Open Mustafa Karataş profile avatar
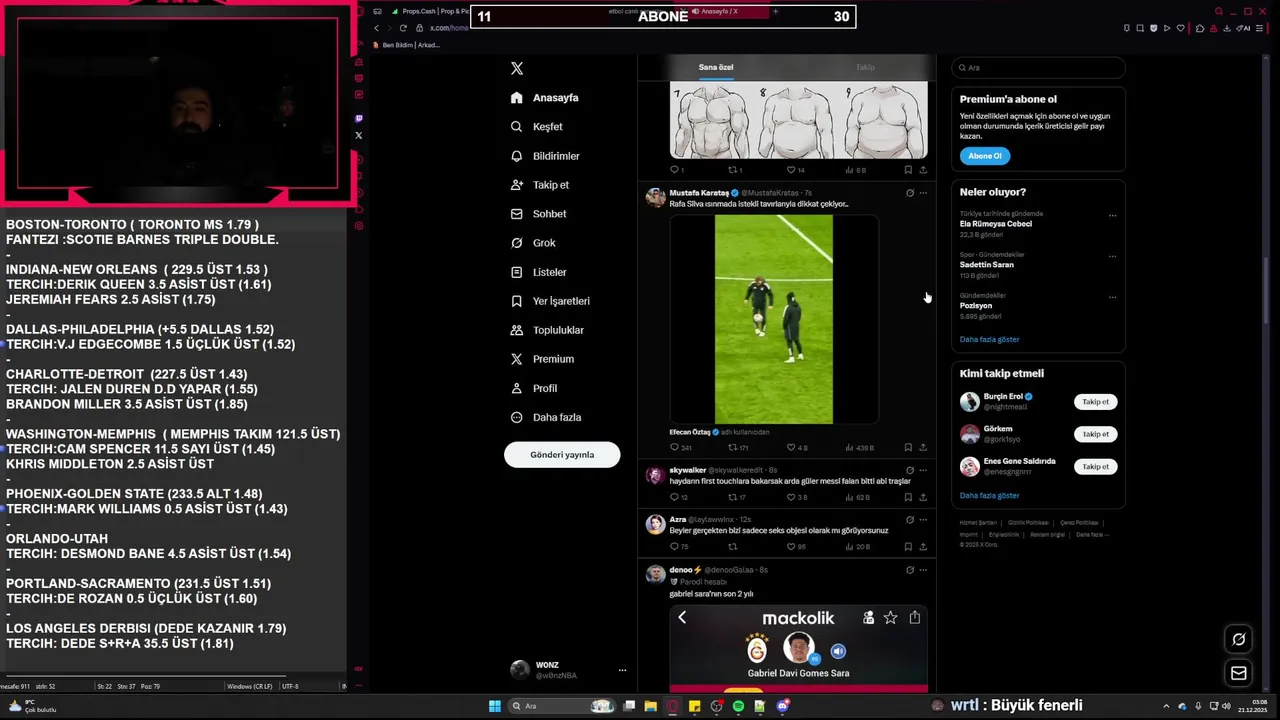 655,197
